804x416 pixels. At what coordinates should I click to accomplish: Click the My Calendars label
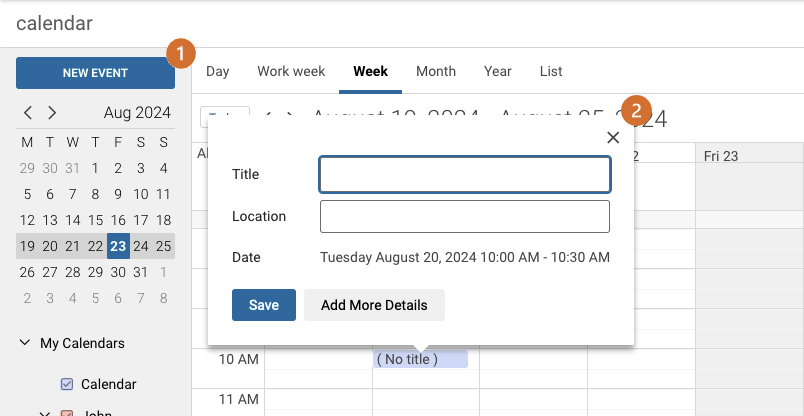[82, 343]
